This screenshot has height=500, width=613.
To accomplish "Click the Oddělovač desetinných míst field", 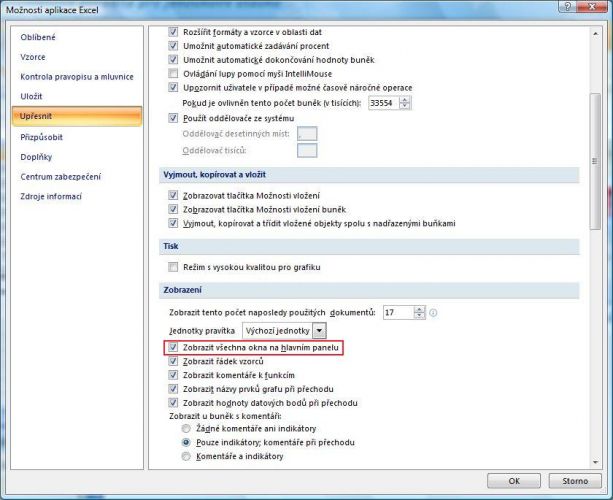I will pyautogui.click(x=307, y=134).
